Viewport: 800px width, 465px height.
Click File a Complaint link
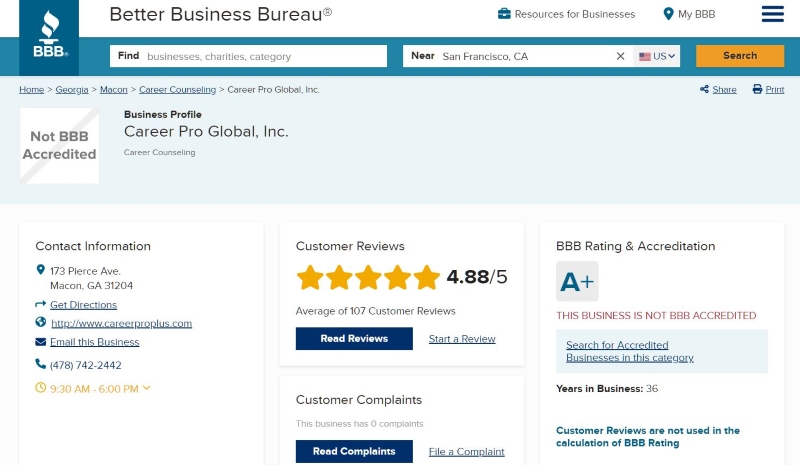point(467,452)
